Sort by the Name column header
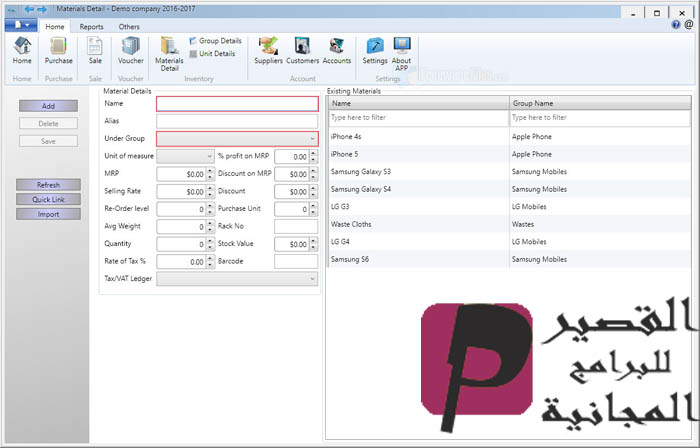Image resolution: width=700 pixels, height=448 pixels. tap(419, 103)
